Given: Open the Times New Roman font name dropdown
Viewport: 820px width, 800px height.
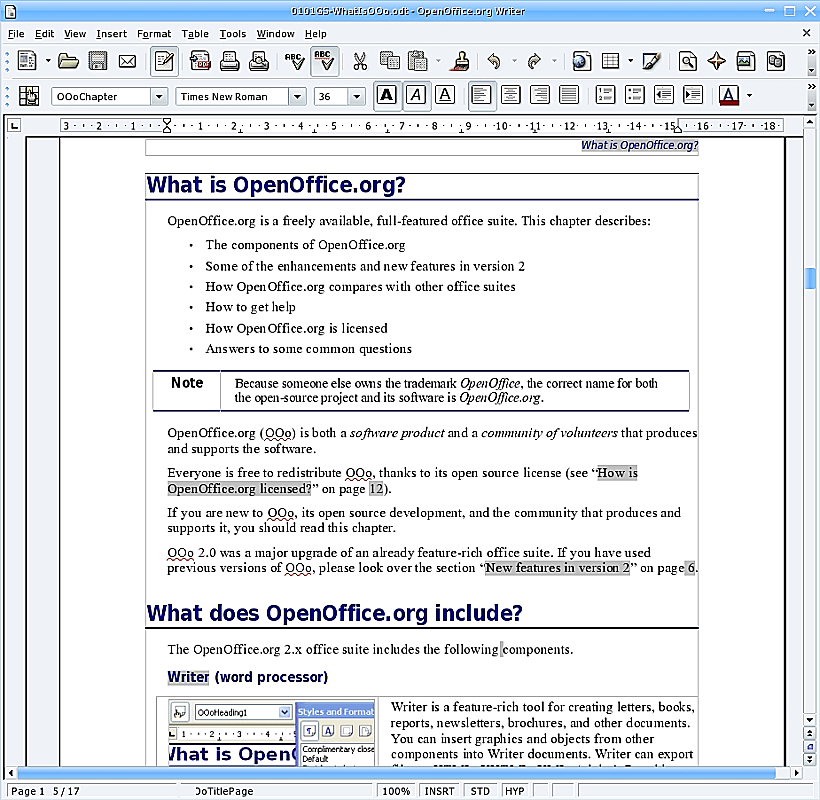Looking at the screenshot, I should click(296, 96).
